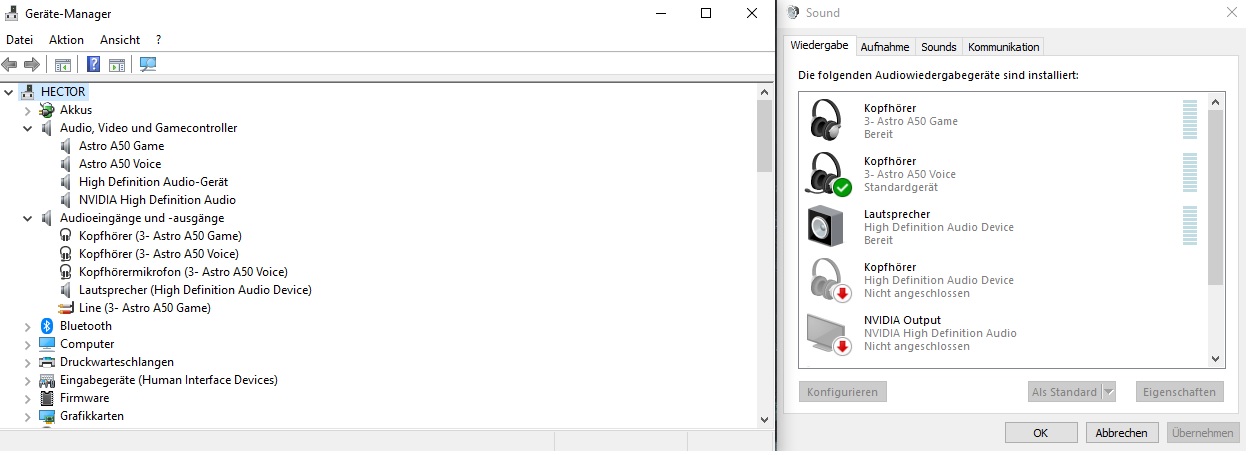The image size is (1249, 455).
Task: Collapse Audioeingänge und -ausgänge
Action: coord(28,218)
